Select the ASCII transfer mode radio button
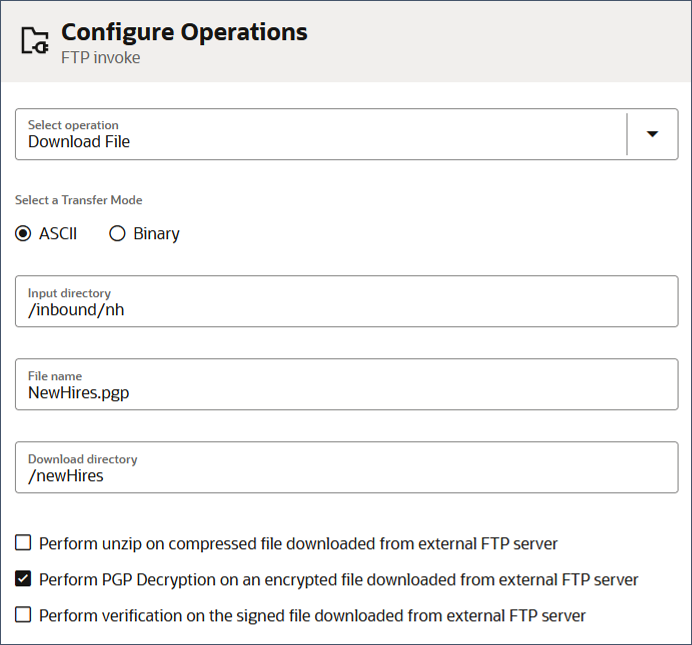The height and width of the screenshot is (645, 692). coord(23,233)
